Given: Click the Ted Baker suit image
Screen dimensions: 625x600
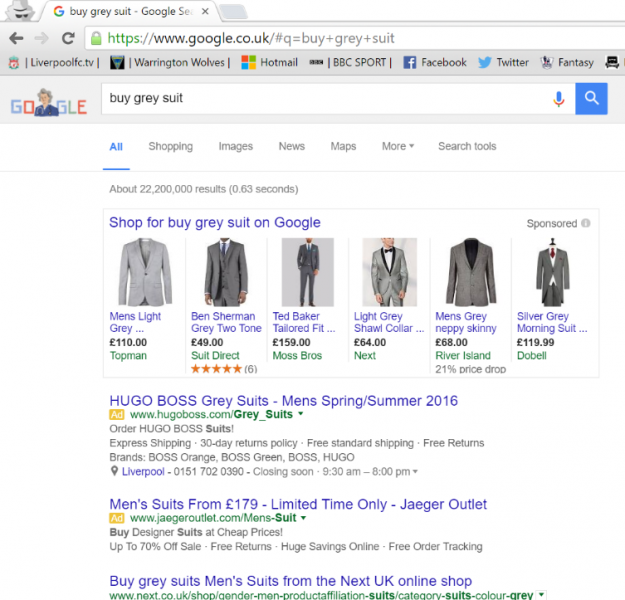Looking at the screenshot, I should point(308,272).
